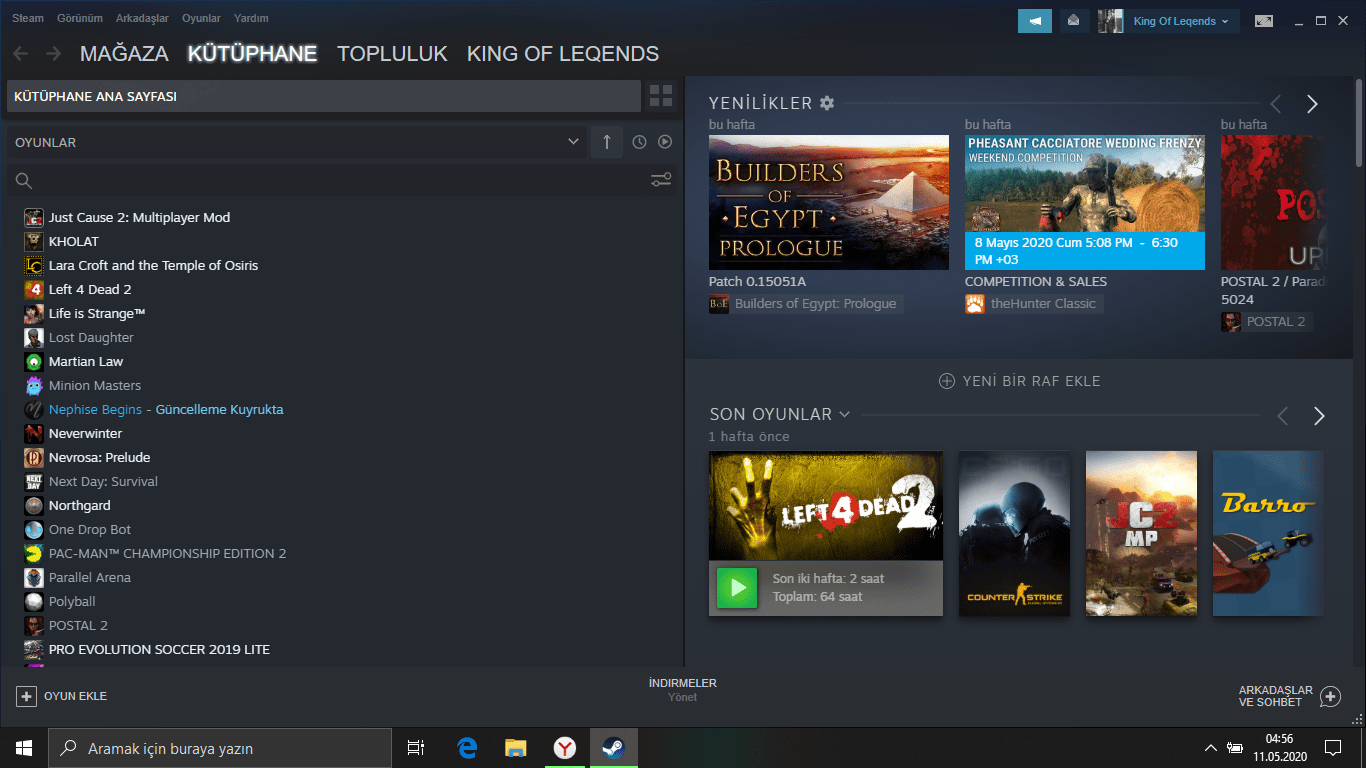Switch library to grid collections view
The width and height of the screenshot is (1366, 768).
(661, 96)
